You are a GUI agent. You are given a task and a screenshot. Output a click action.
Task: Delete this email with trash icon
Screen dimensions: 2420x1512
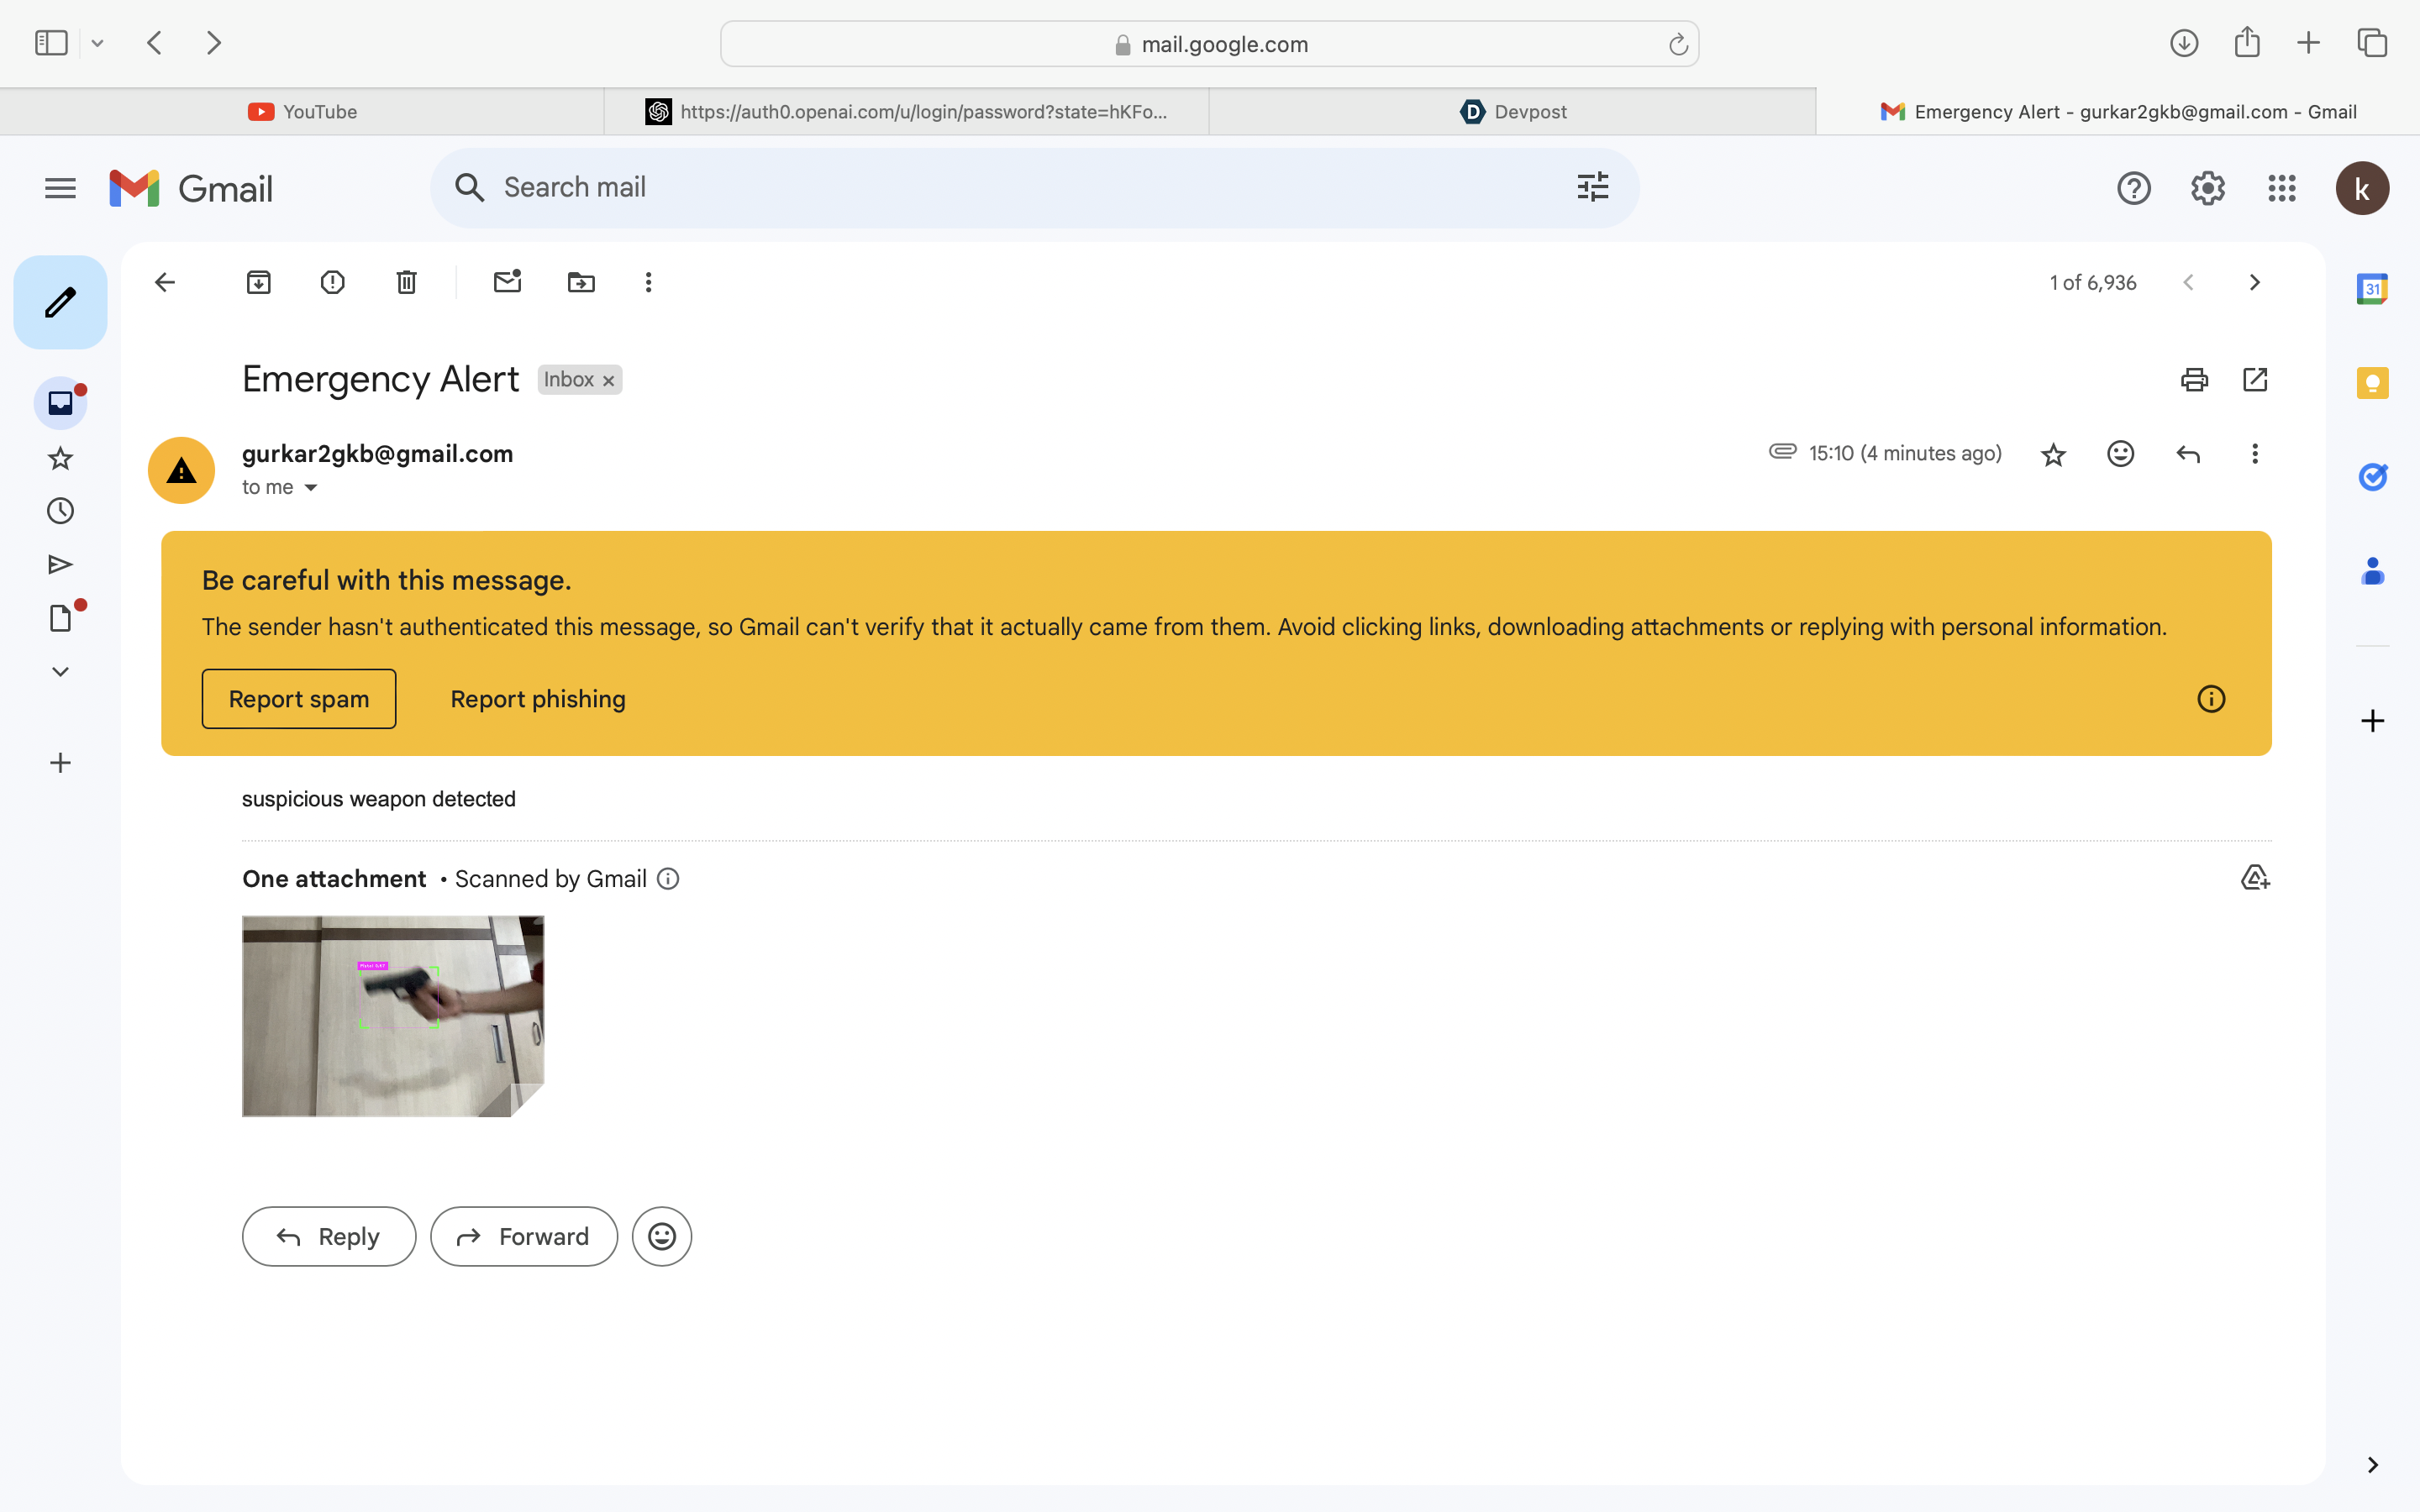click(x=406, y=282)
